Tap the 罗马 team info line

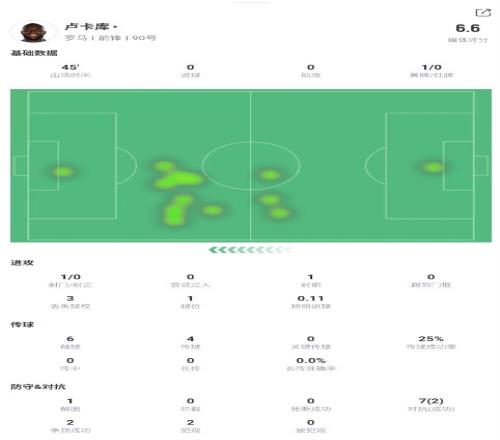(110, 38)
